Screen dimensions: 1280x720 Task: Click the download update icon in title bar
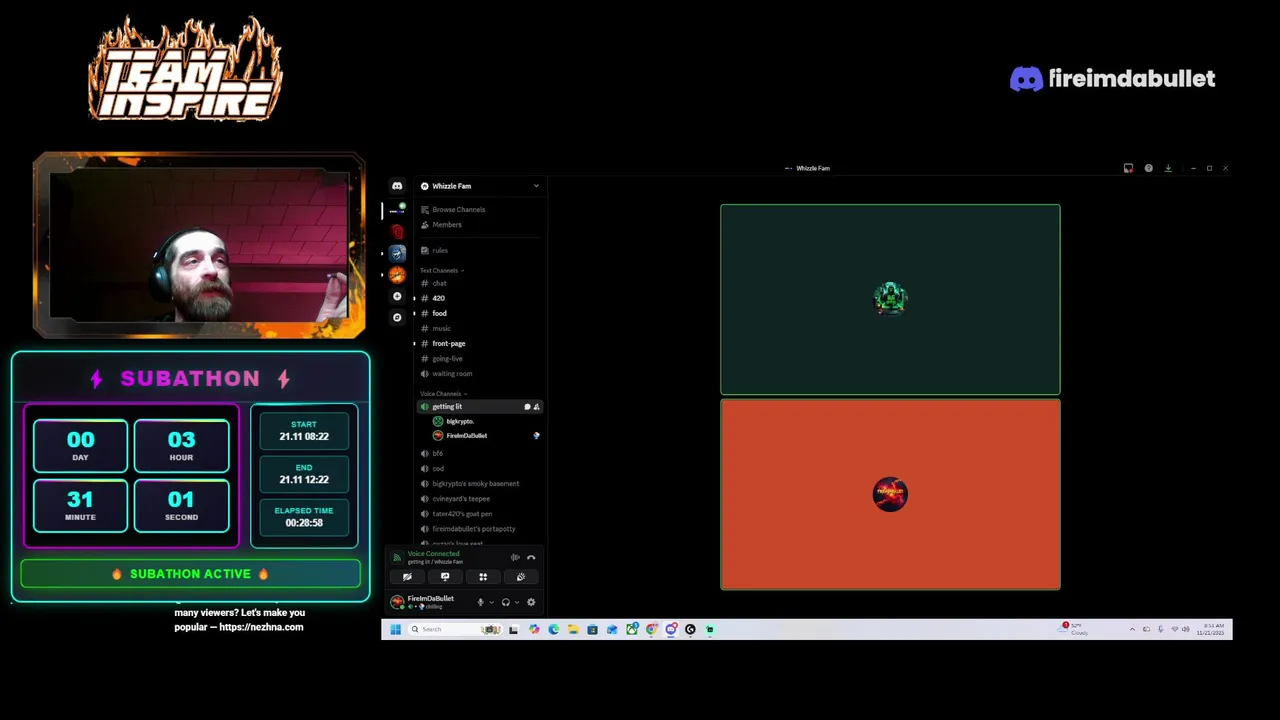(1168, 168)
